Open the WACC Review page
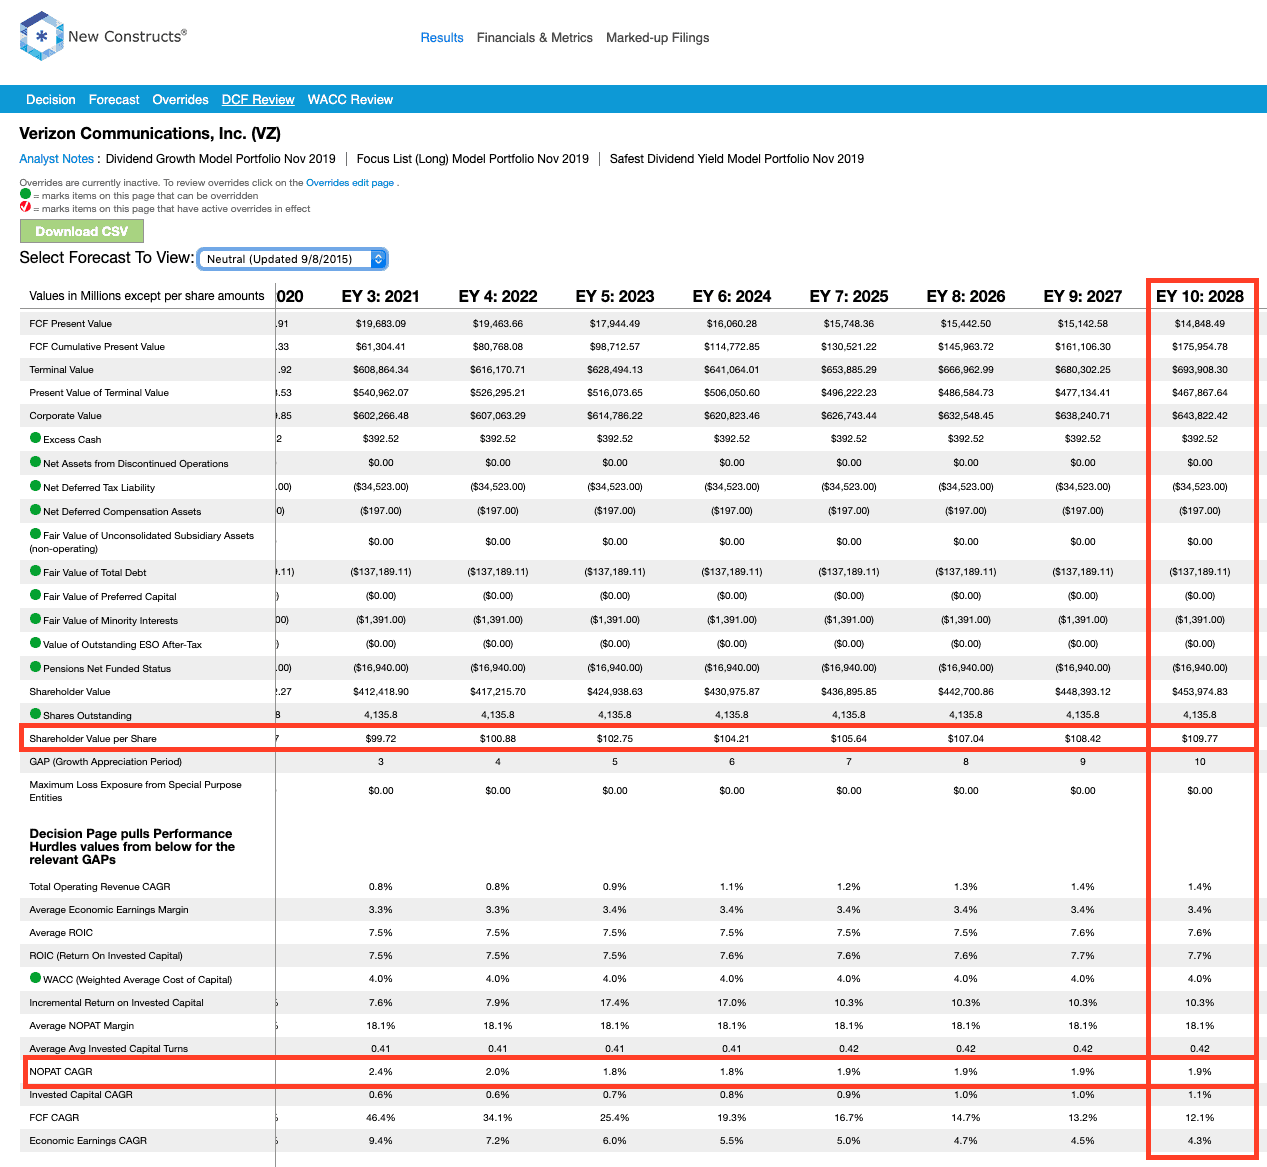 (350, 100)
